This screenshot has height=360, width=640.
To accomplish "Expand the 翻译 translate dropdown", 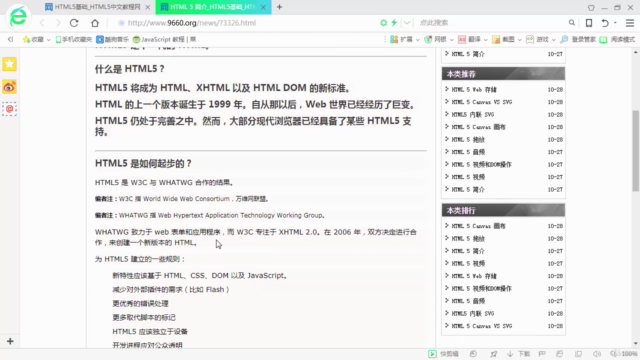I will click(485, 40).
